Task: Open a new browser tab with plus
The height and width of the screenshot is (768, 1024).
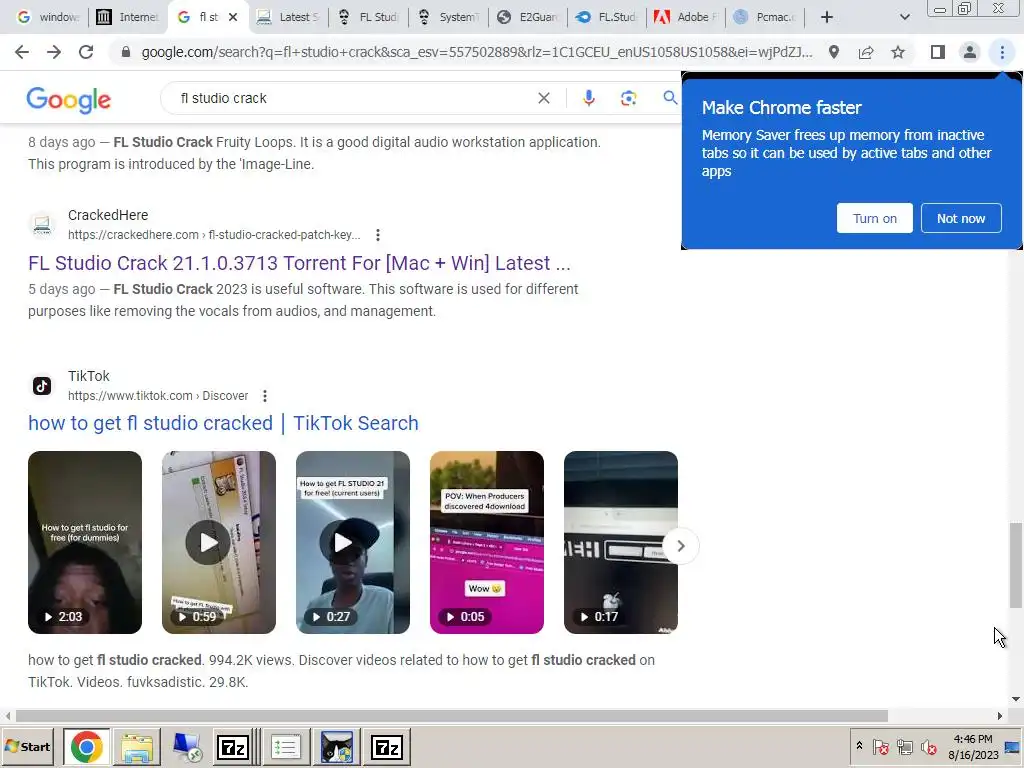Action: (x=827, y=17)
